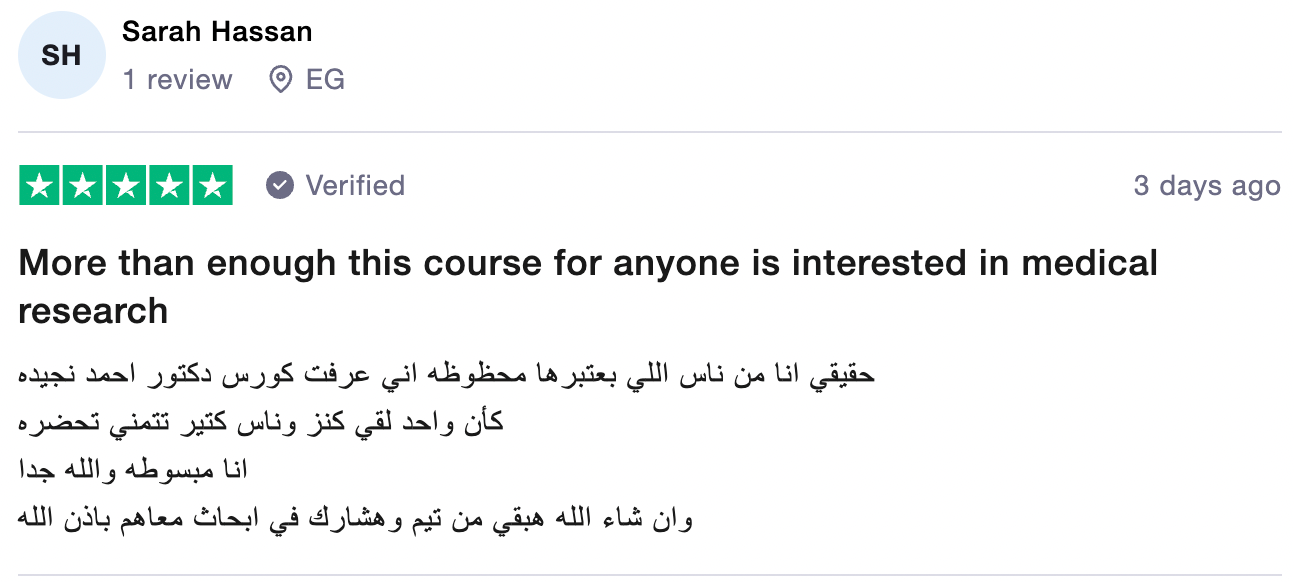Image resolution: width=1294 pixels, height=582 pixels.
Task: Open Sarah Hassan's profile name link
Action: [x=217, y=32]
